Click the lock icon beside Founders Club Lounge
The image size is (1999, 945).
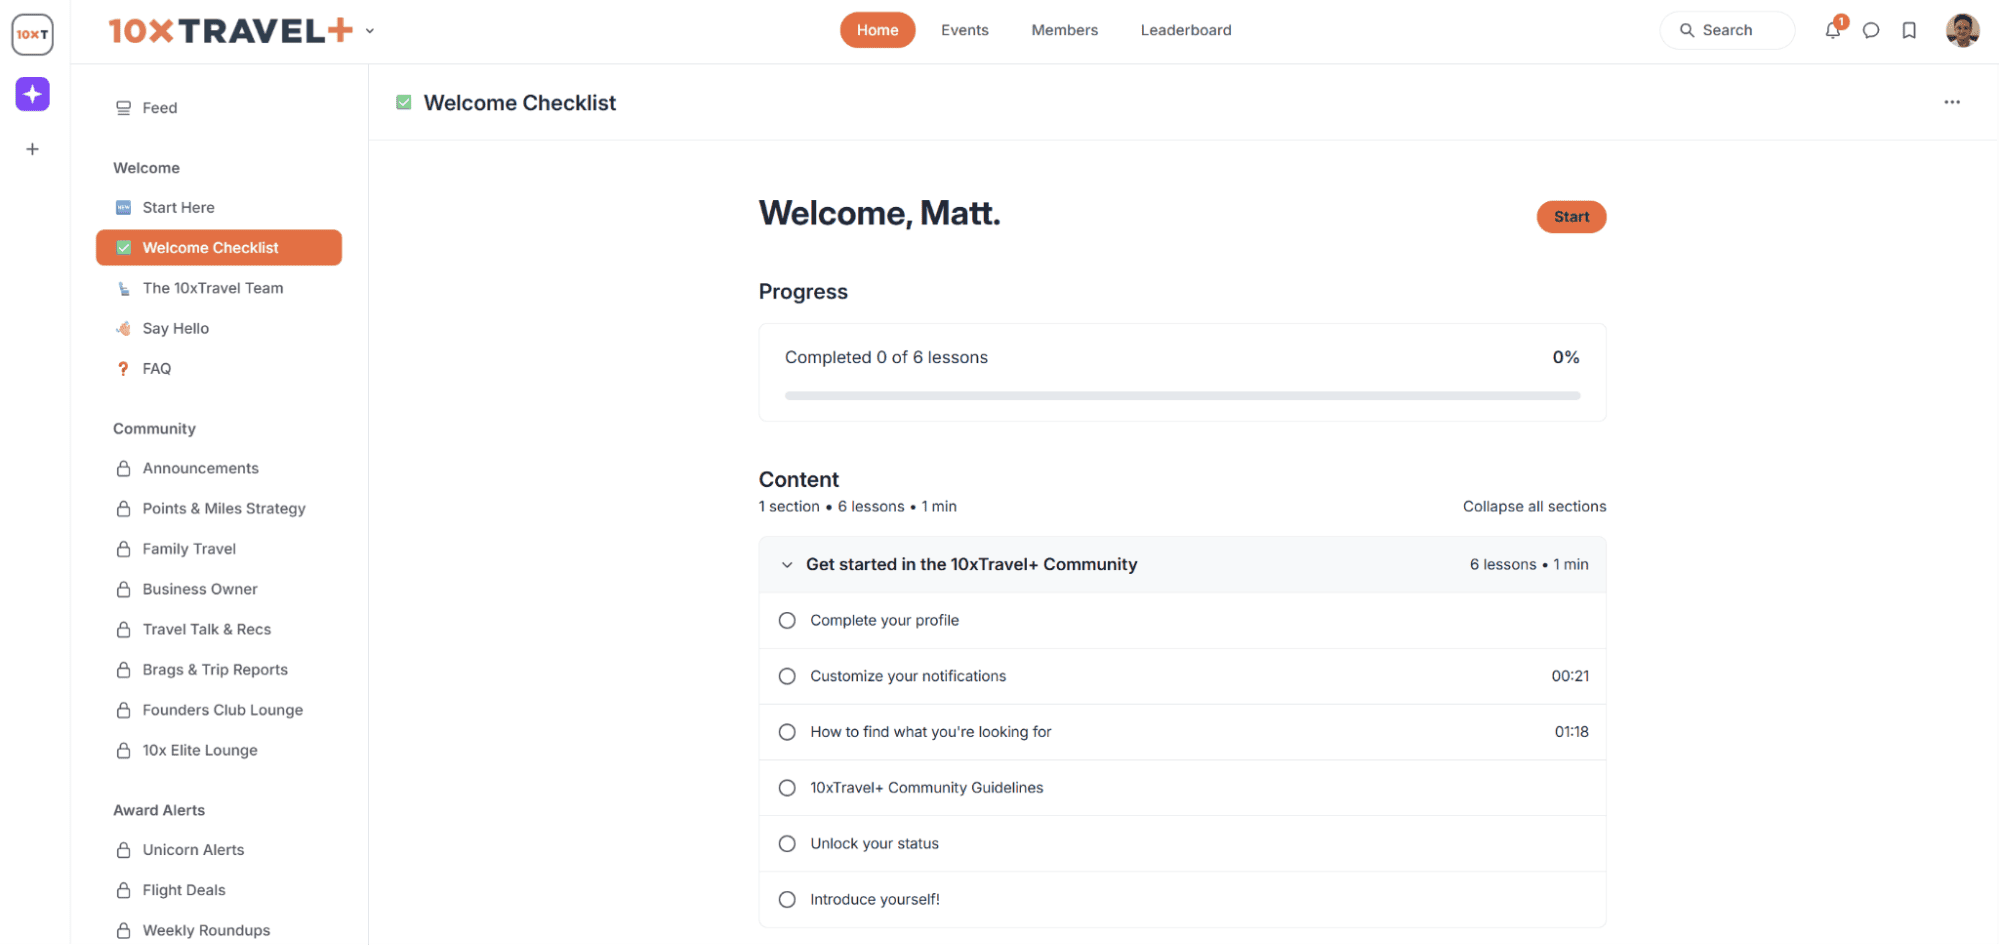[x=123, y=710]
